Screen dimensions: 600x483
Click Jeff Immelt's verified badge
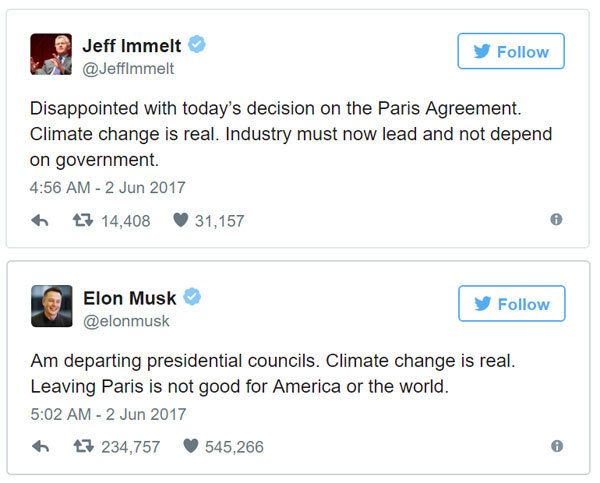[197, 46]
